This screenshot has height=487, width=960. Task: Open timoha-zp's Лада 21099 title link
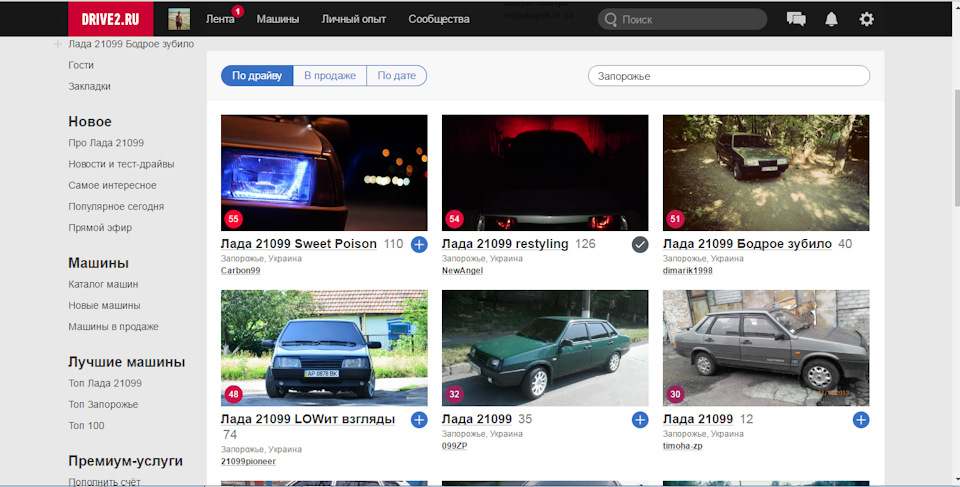698,419
